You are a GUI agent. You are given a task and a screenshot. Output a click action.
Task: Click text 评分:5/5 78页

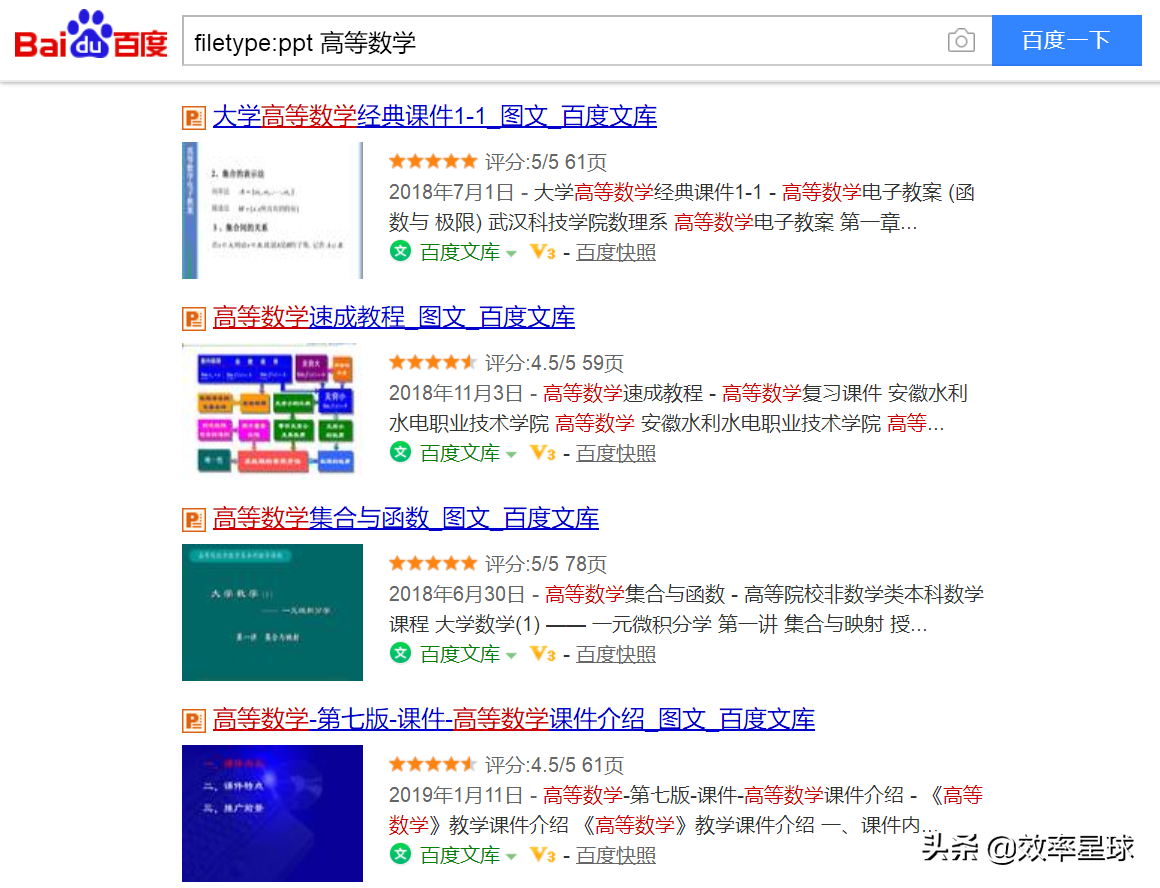(546, 565)
